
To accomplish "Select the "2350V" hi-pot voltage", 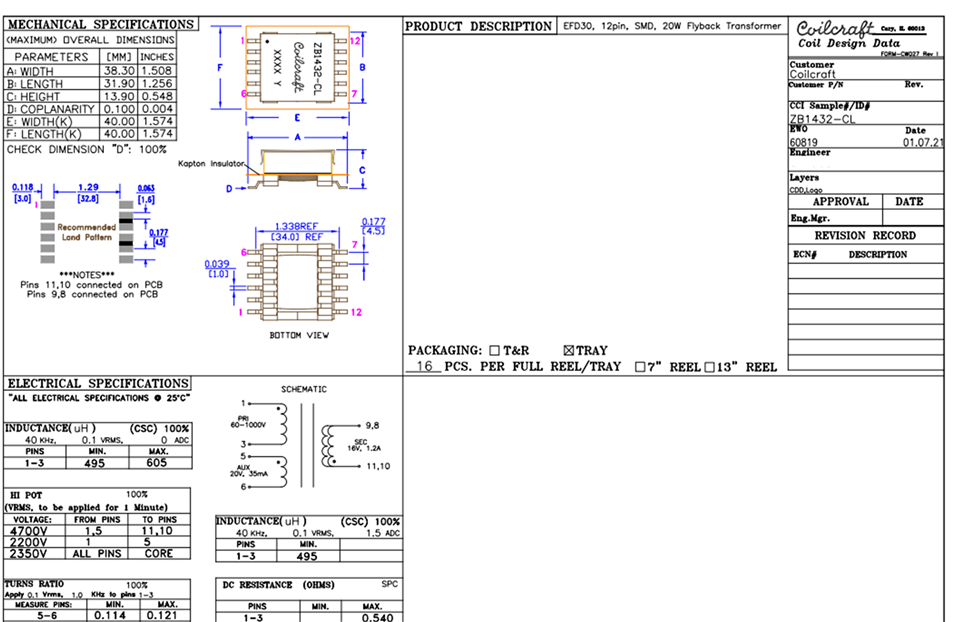I will [28, 553].
